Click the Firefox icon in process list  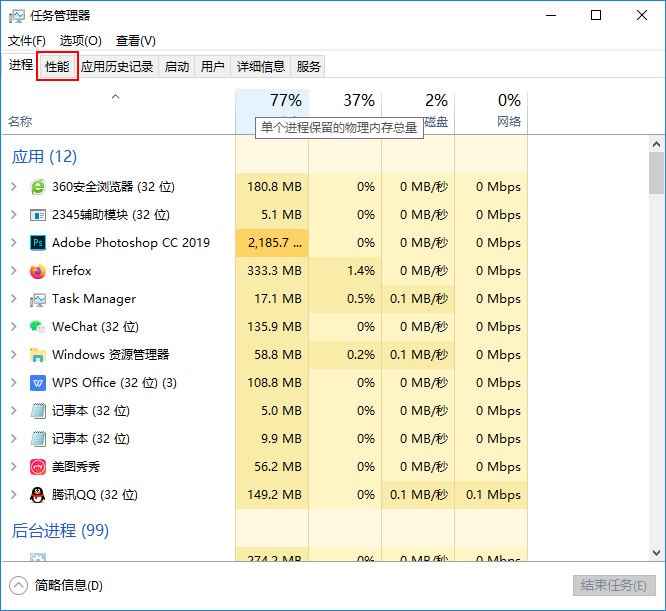click(x=38, y=271)
